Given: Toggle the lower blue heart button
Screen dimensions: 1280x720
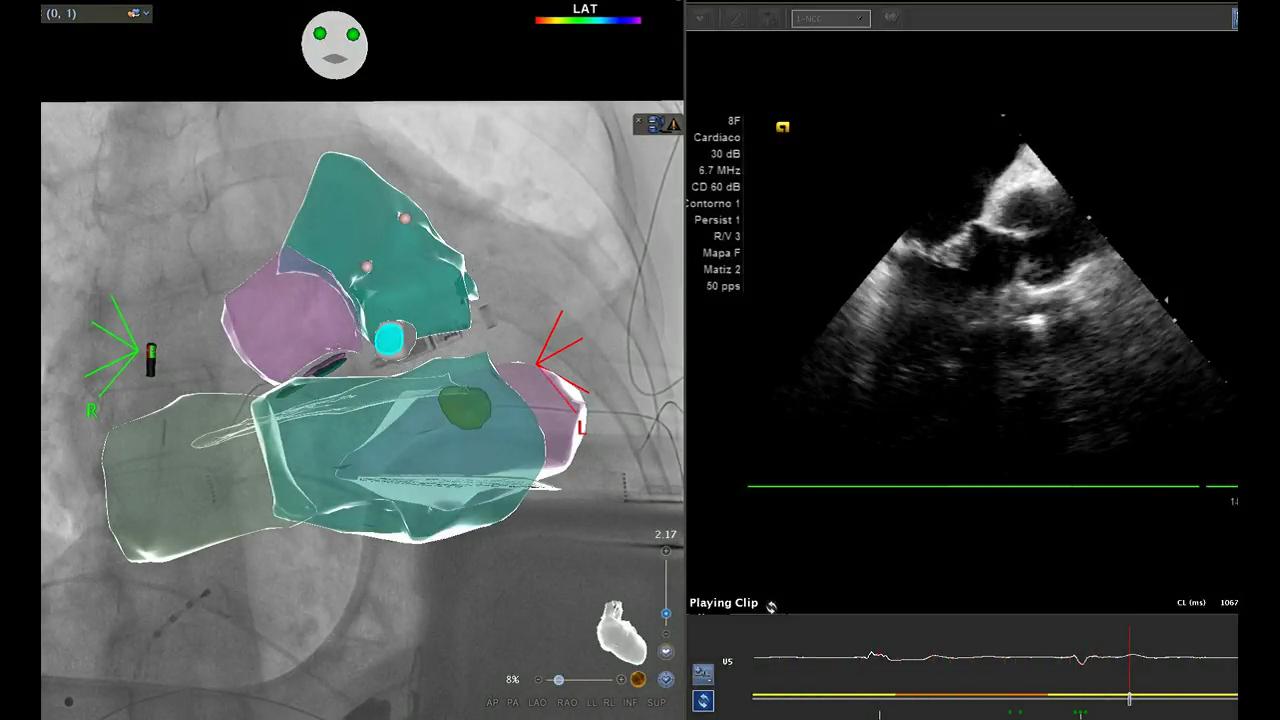Looking at the screenshot, I should 666,680.
